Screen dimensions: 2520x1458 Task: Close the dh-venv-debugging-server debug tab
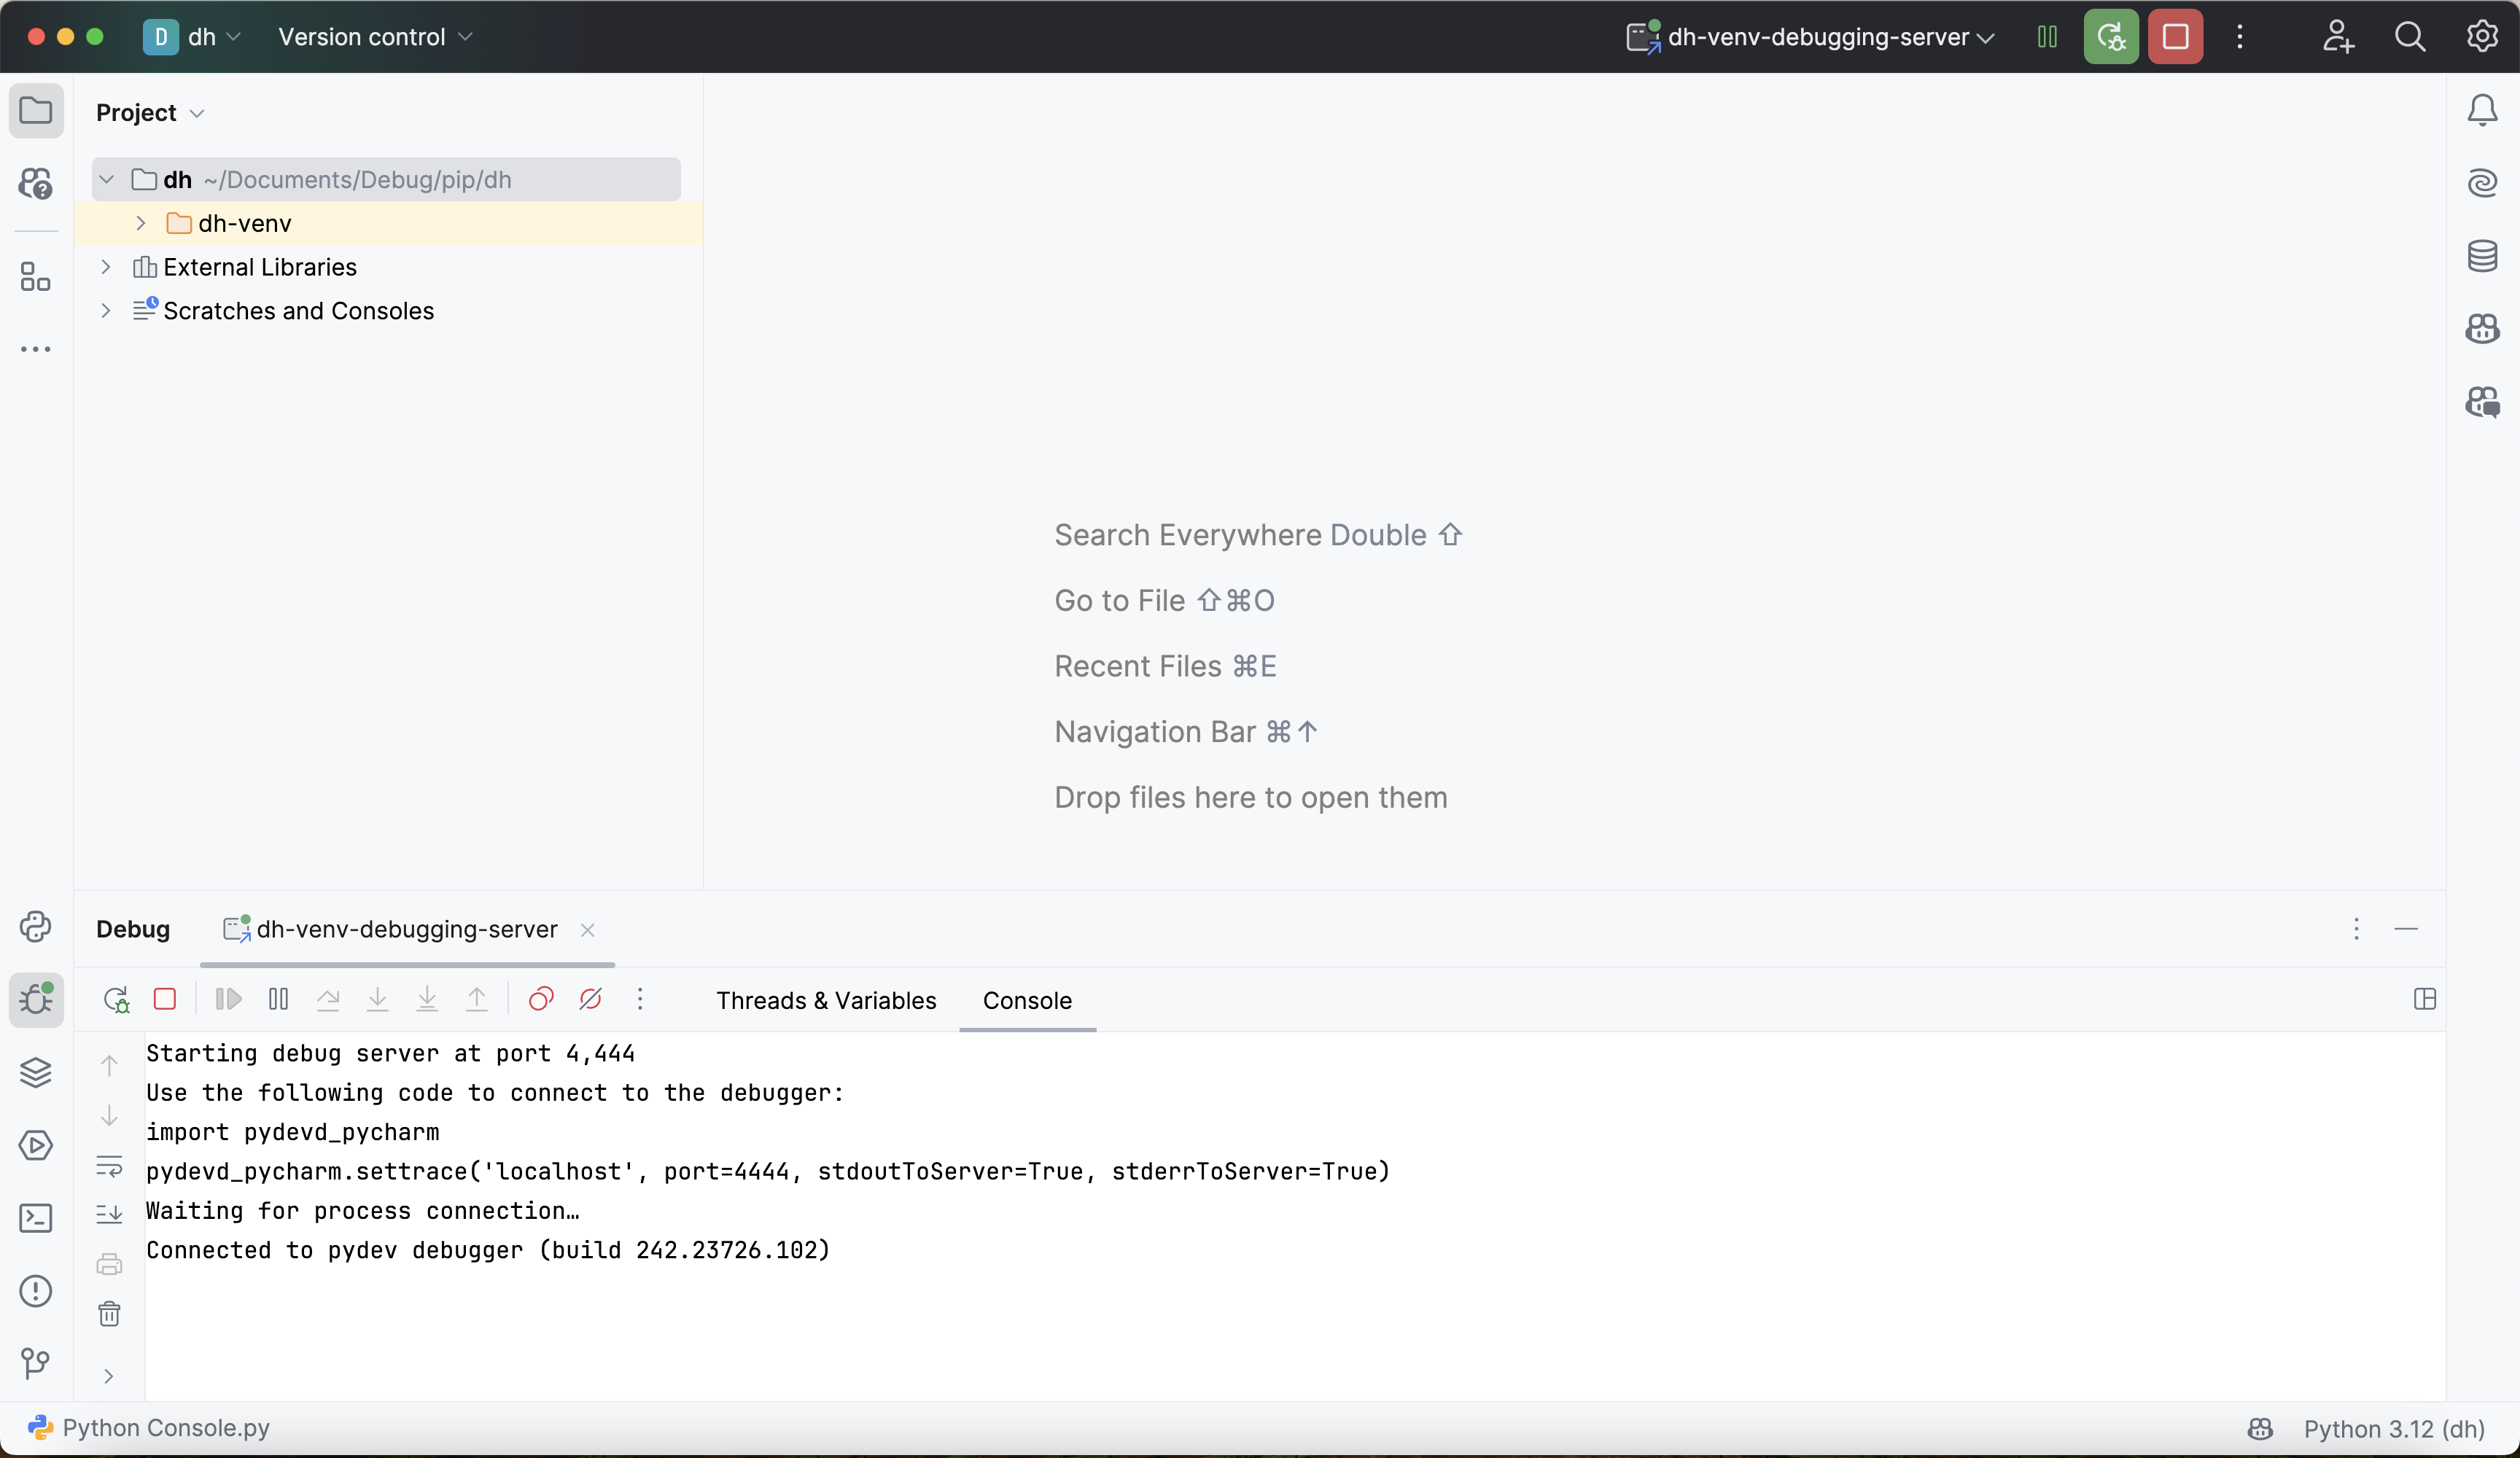point(588,930)
